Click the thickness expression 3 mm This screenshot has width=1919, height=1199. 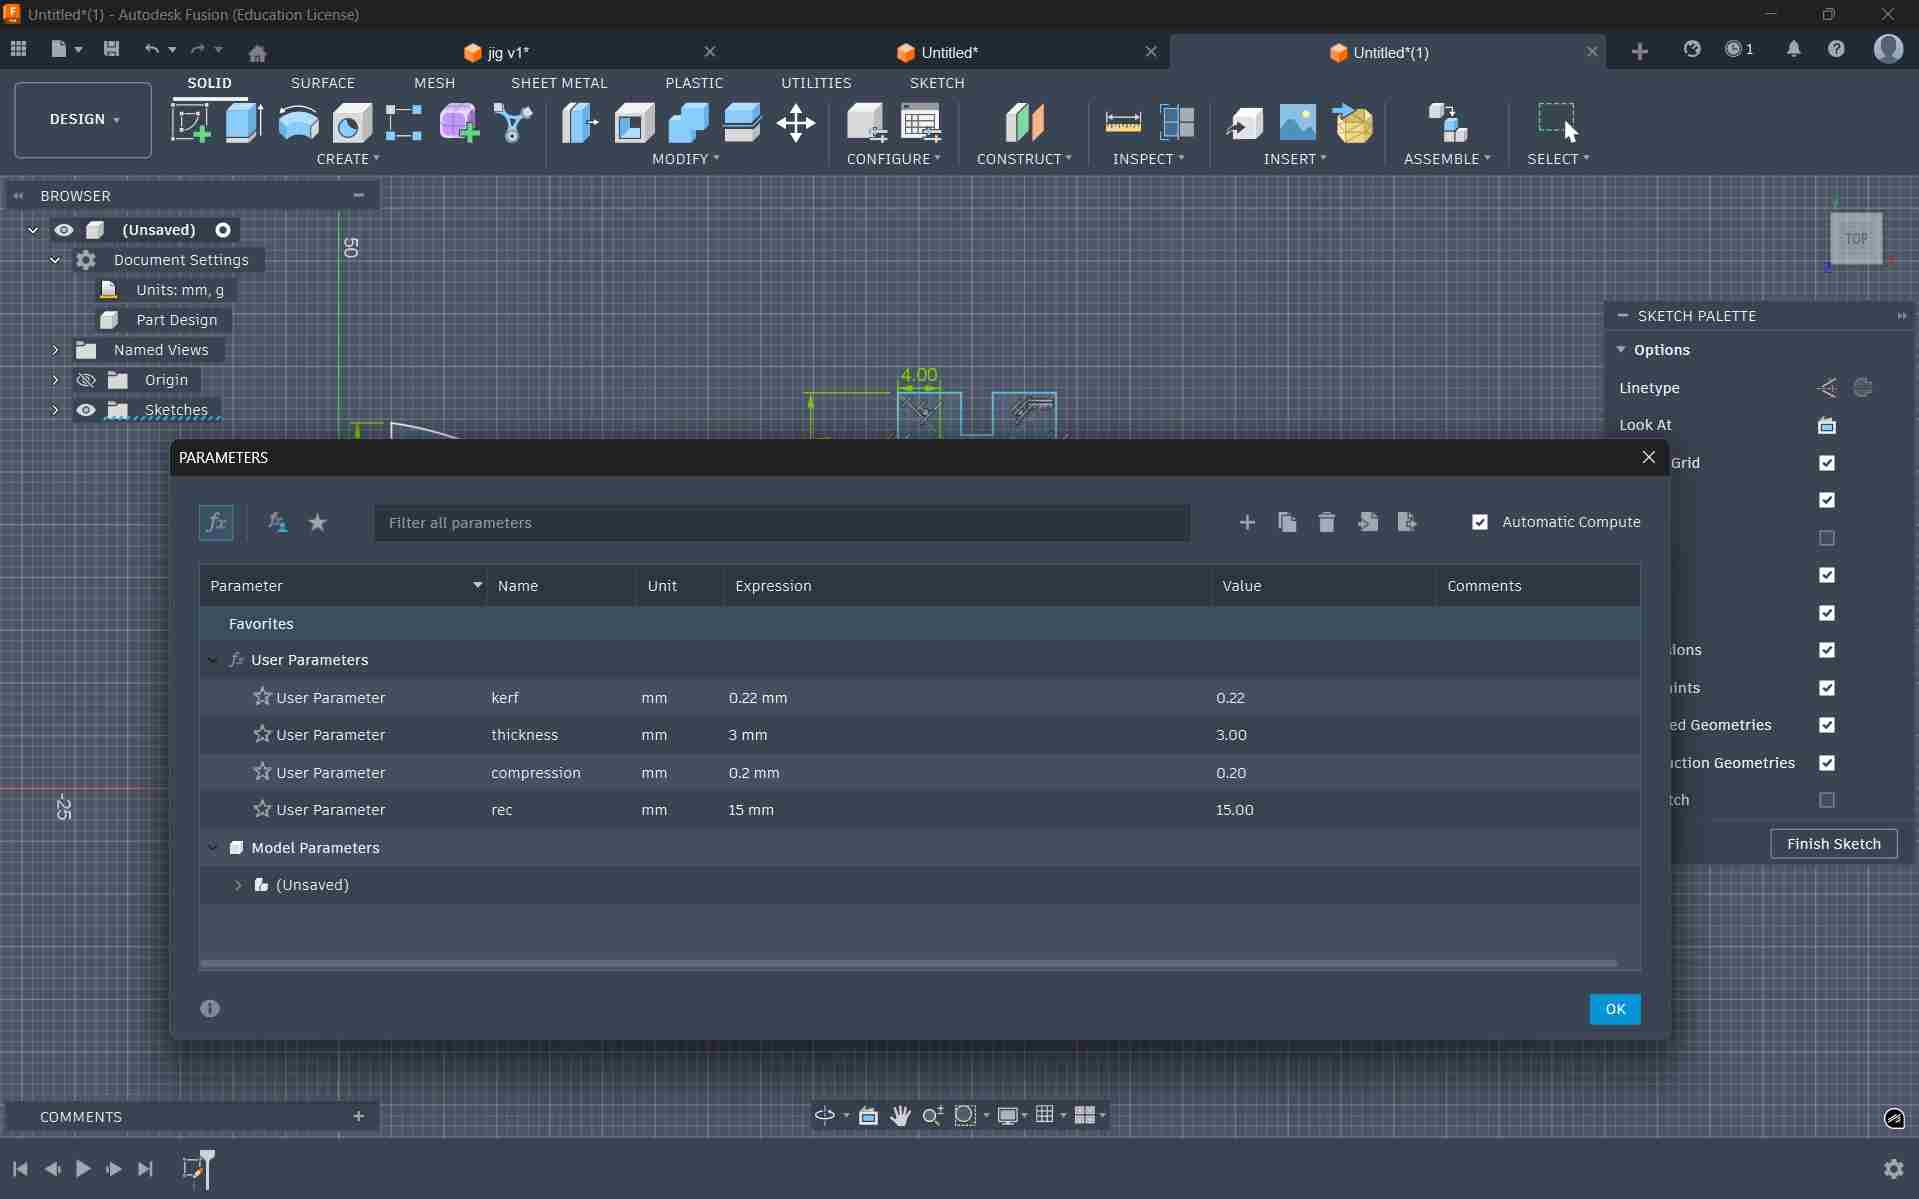point(748,735)
